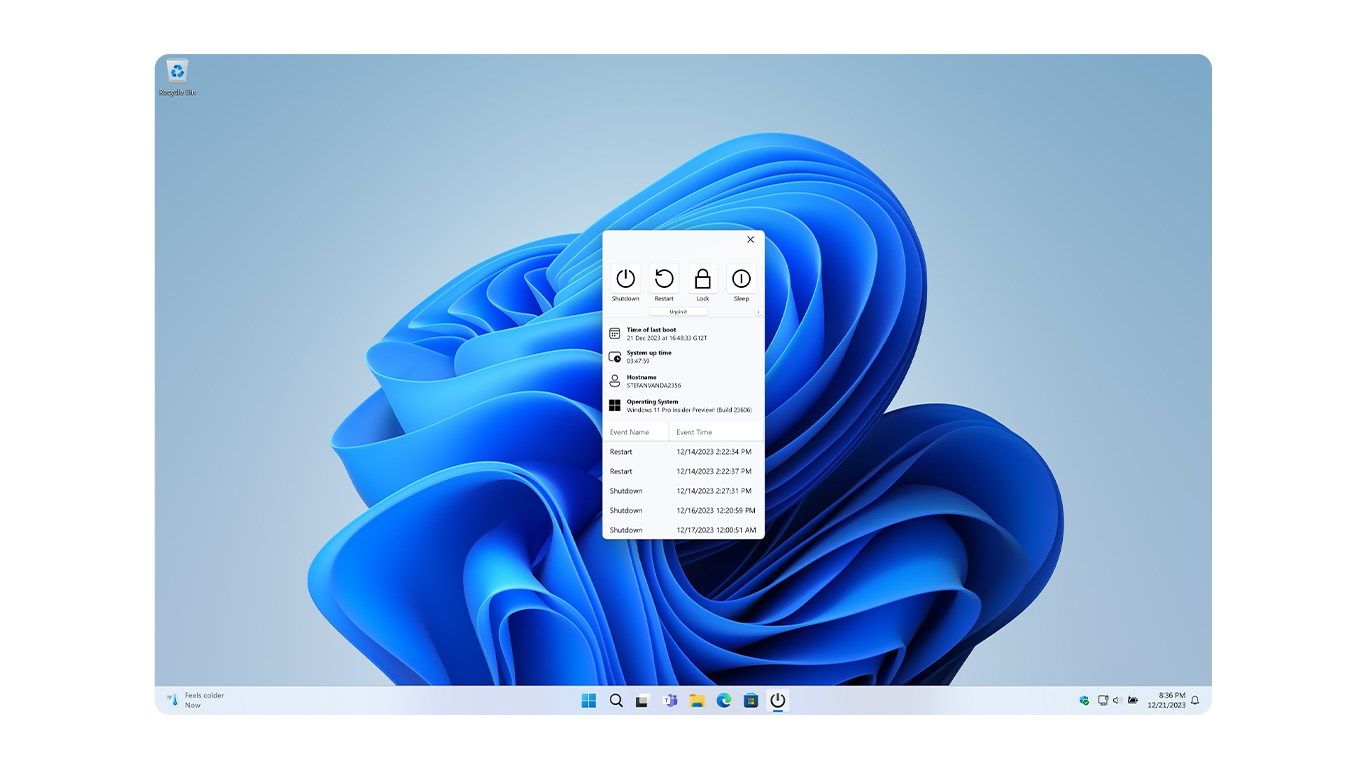The image size is (1366, 768).
Task: Click the system up time value 03:47:59
Action: tap(638, 361)
